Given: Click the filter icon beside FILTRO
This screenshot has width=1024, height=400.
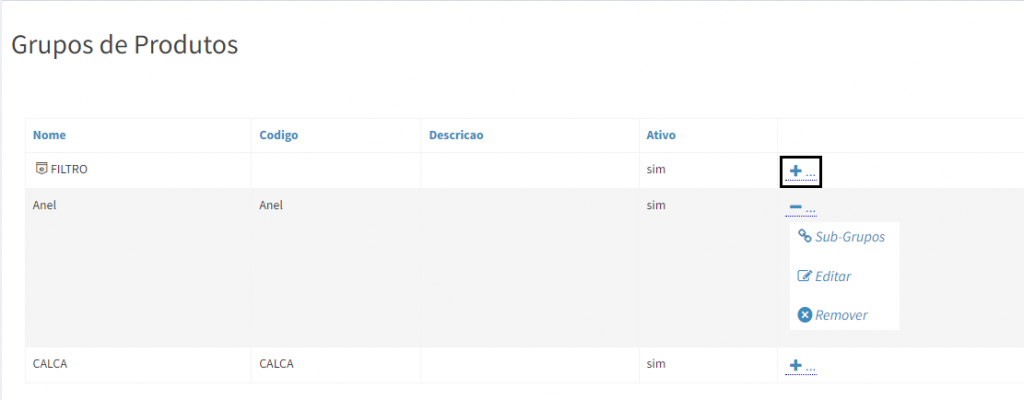Looking at the screenshot, I should coord(41,169).
